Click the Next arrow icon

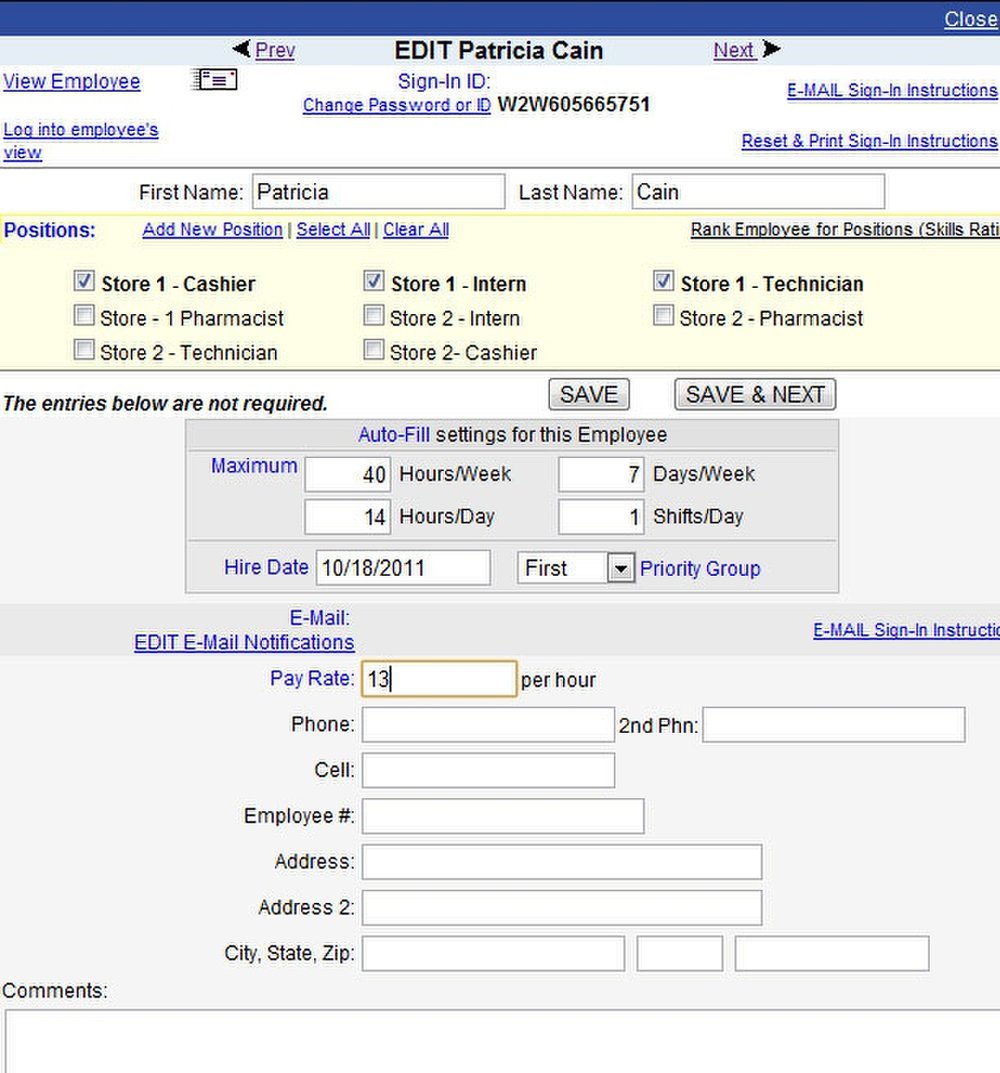click(x=771, y=49)
